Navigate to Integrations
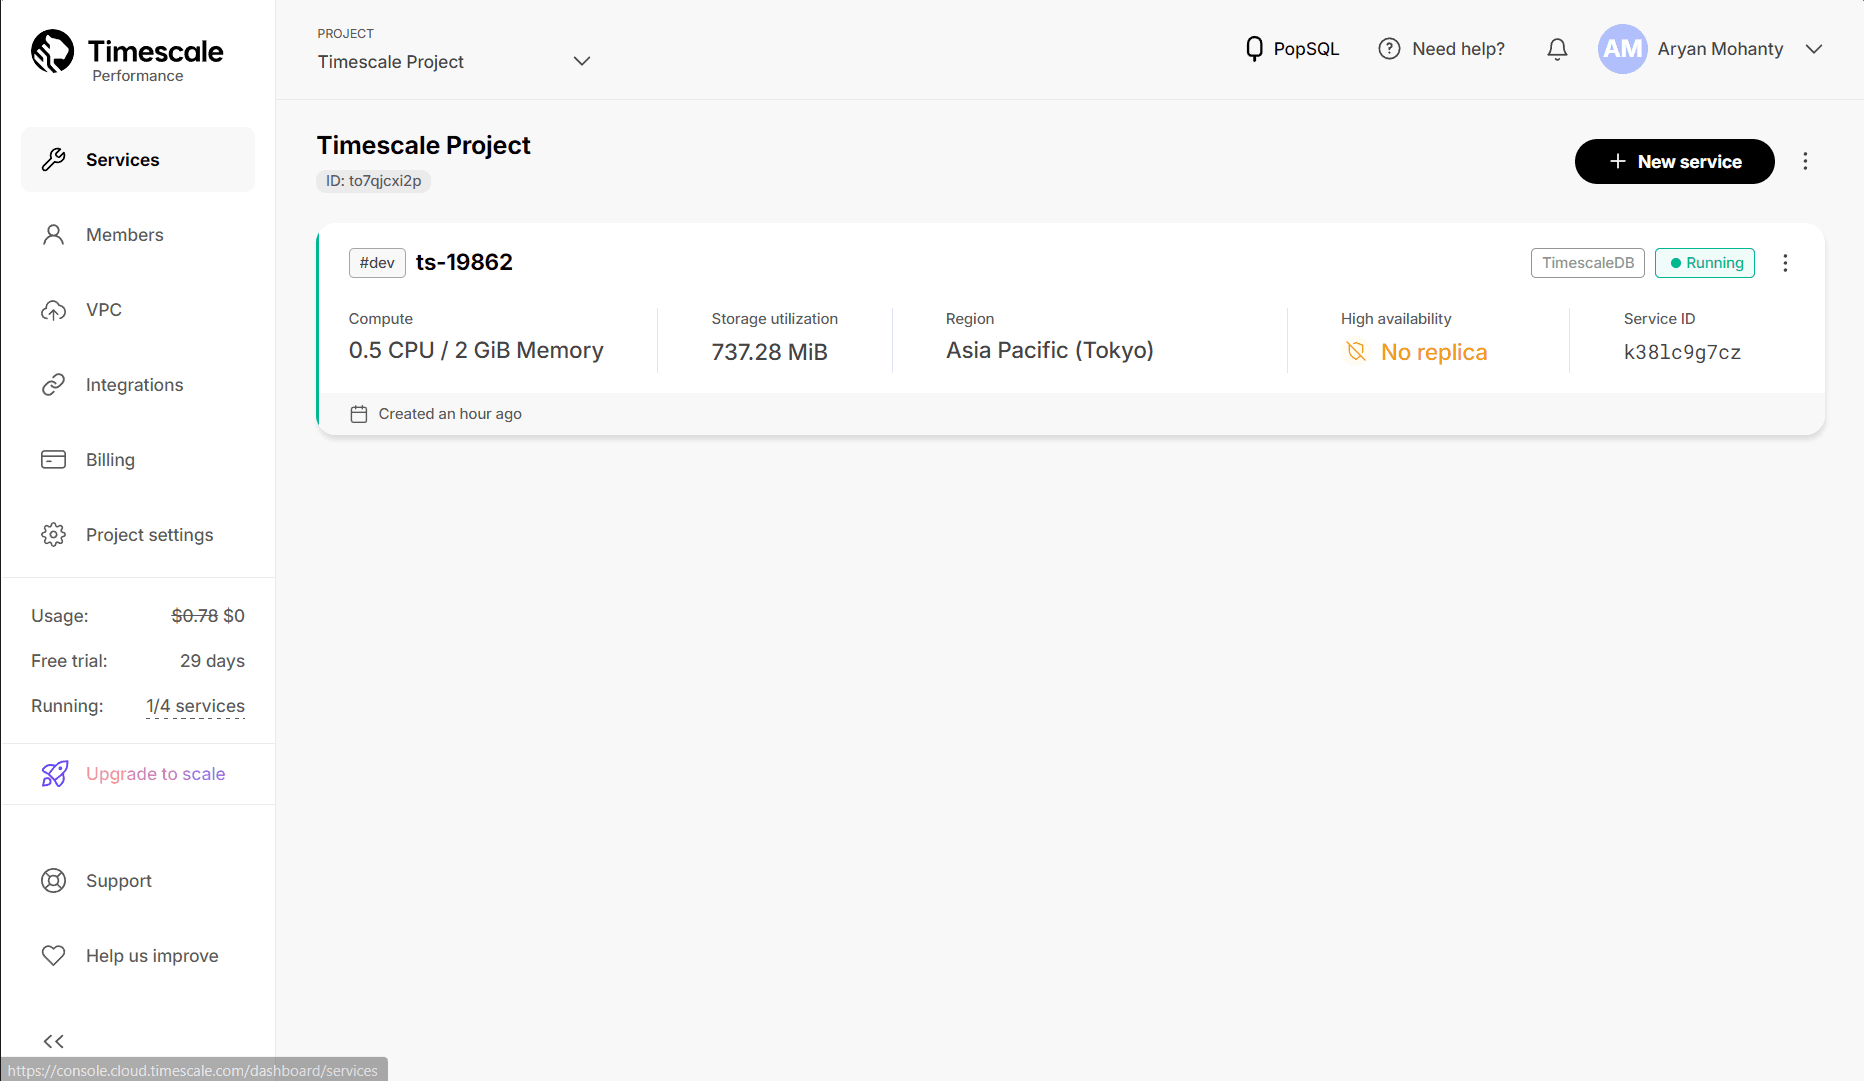Image resolution: width=1864 pixels, height=1081 pixels. (x=134, y=385)
